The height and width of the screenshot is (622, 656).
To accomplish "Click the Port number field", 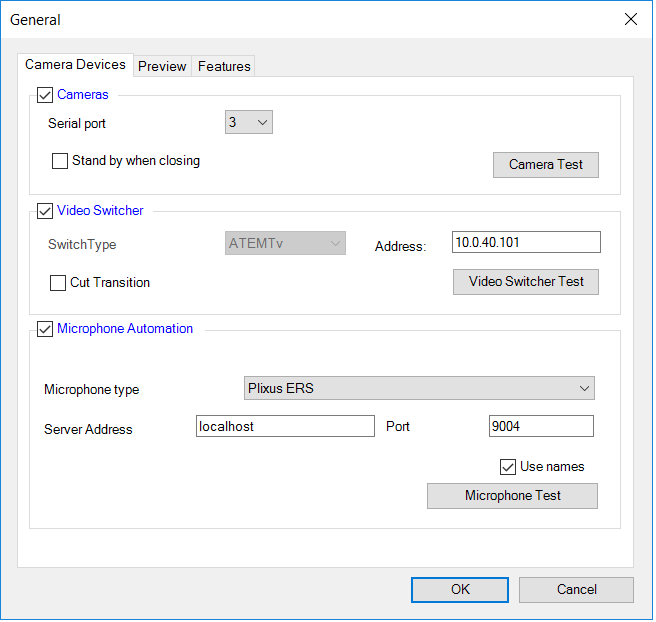I will pos(540,427).
